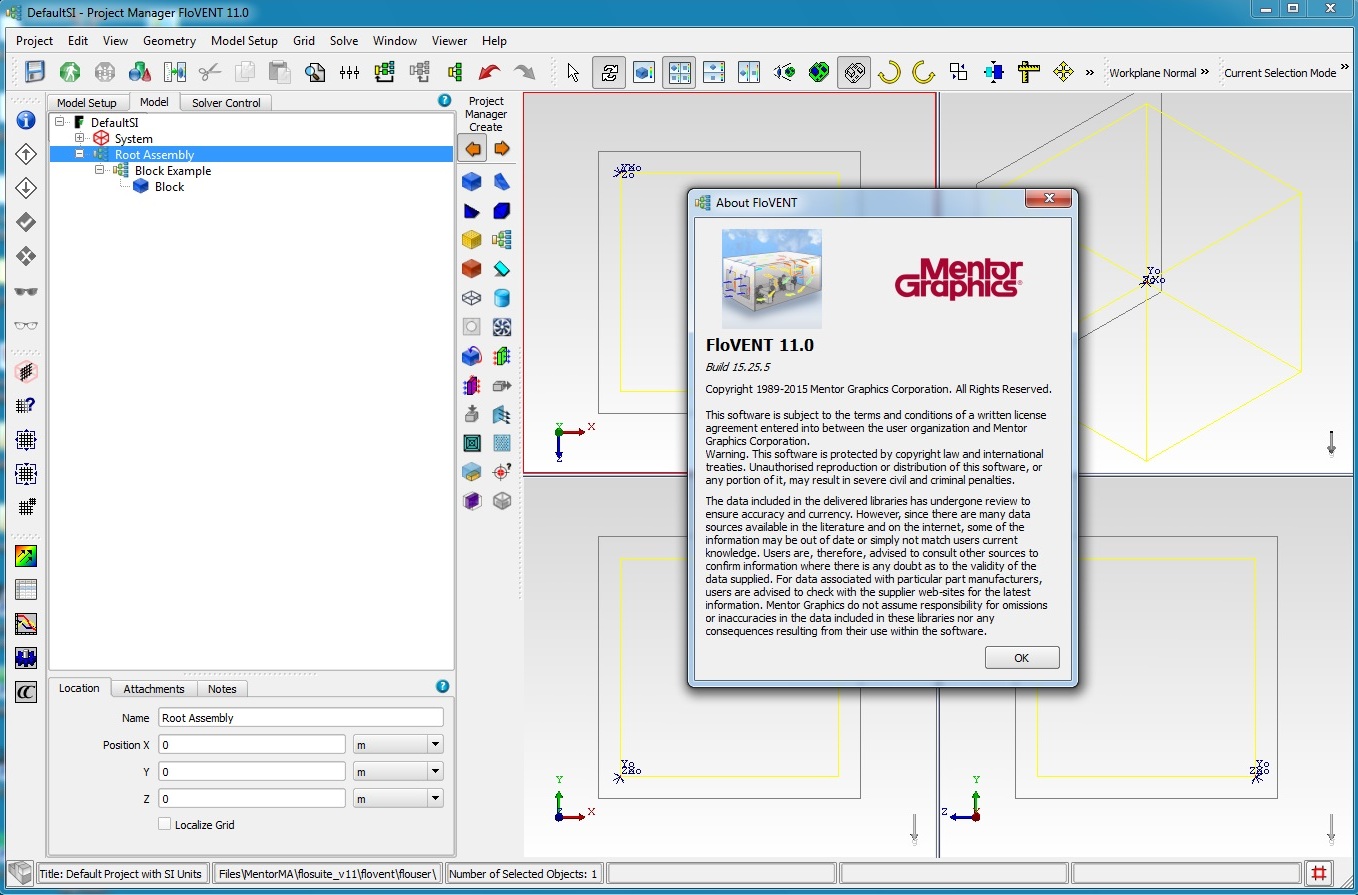Image resolution: width=1358 pixels, height=895 pixels.
Task: Click the scissors Cut icon
Action: [209, 72]
